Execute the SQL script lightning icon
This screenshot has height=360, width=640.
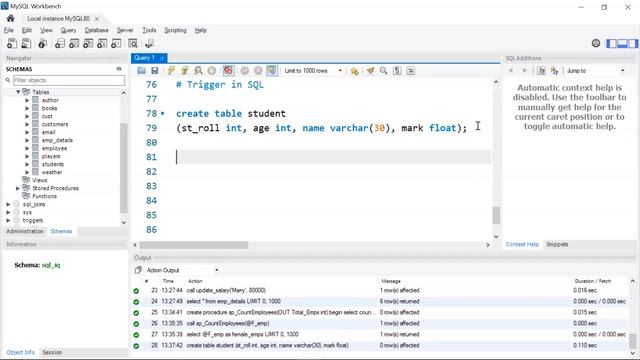point(171,71)
